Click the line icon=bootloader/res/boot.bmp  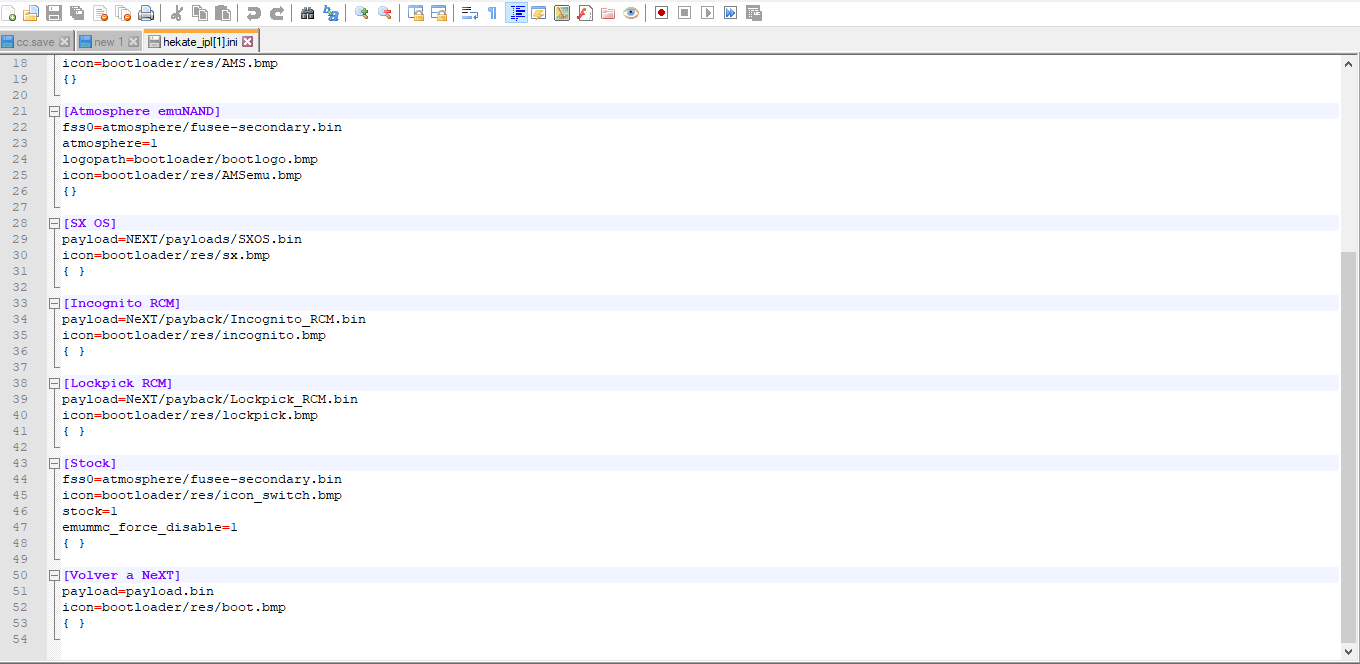(x=174, y=608)
